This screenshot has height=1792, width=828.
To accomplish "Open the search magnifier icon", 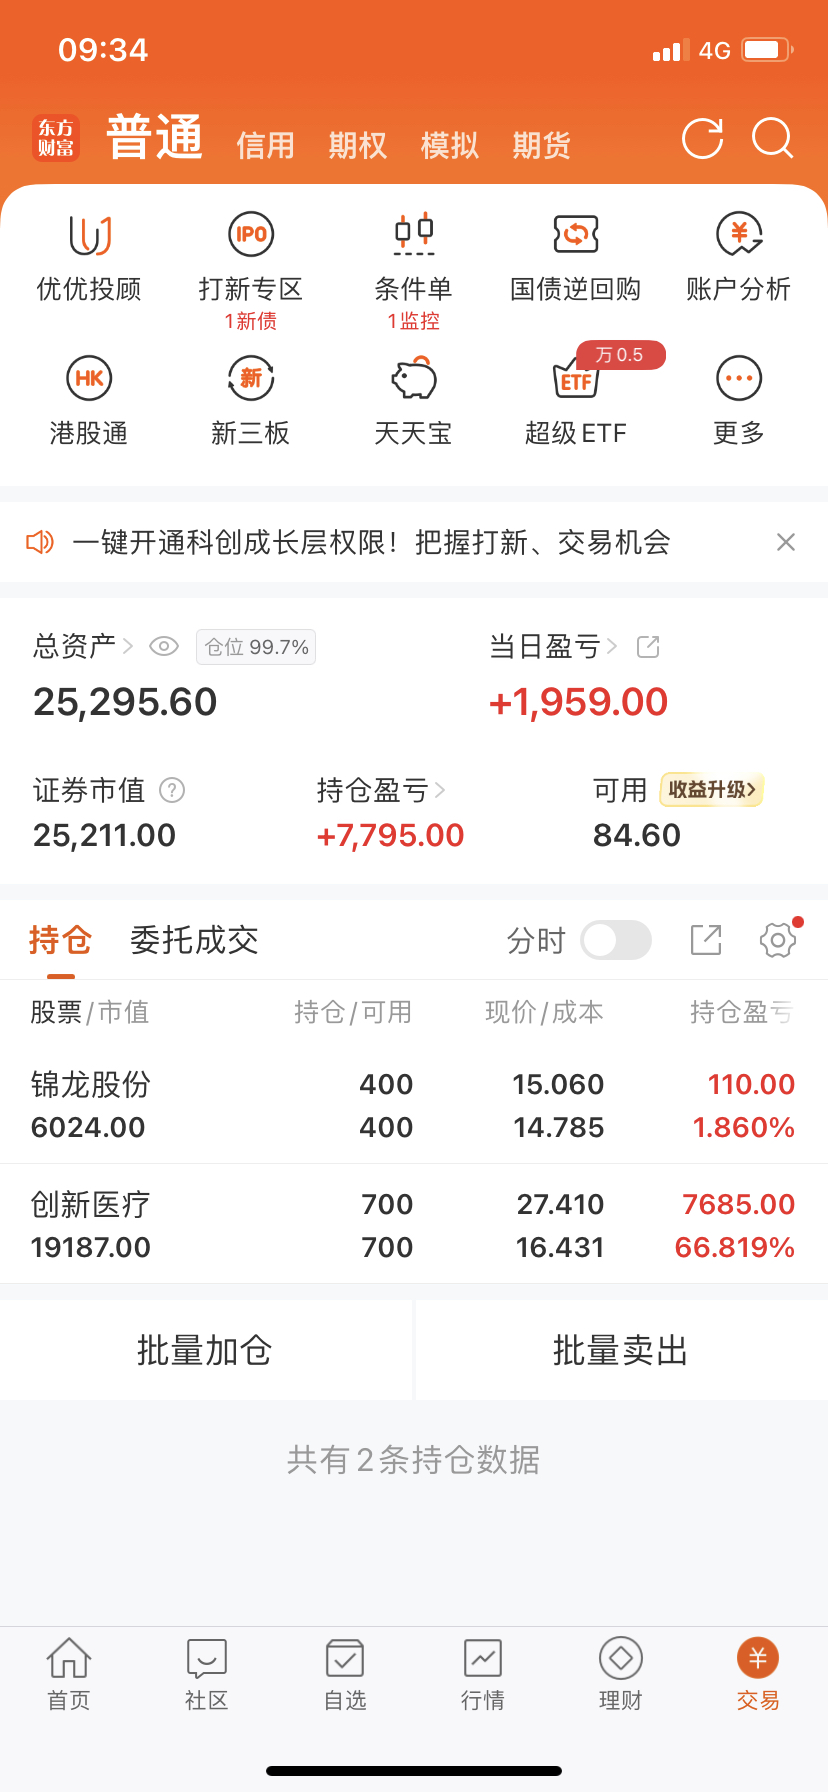I will [x=772, y=139].
